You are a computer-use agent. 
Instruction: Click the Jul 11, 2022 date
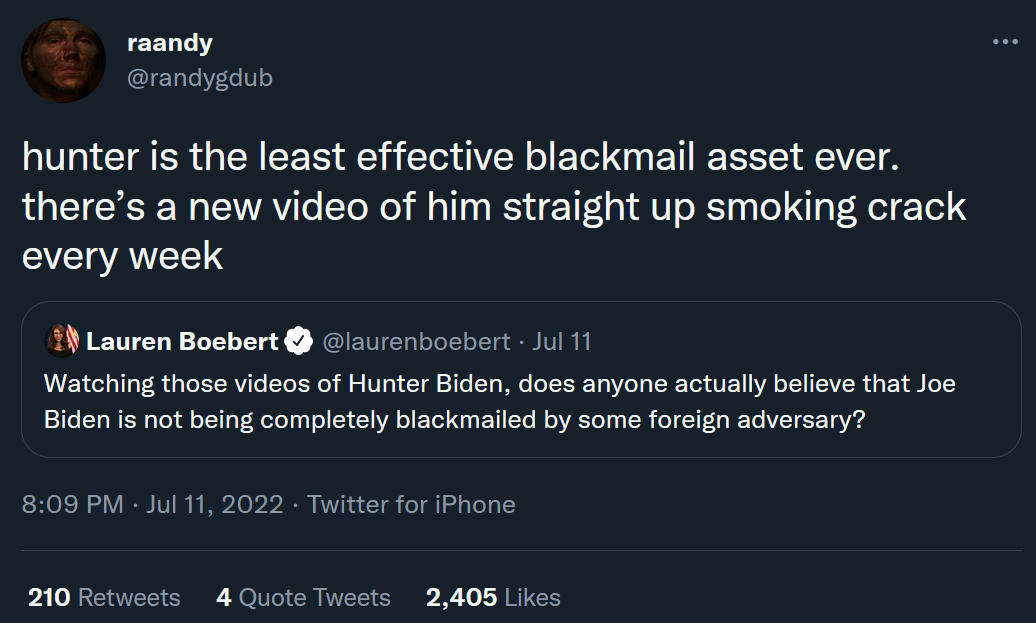point(215,504)
